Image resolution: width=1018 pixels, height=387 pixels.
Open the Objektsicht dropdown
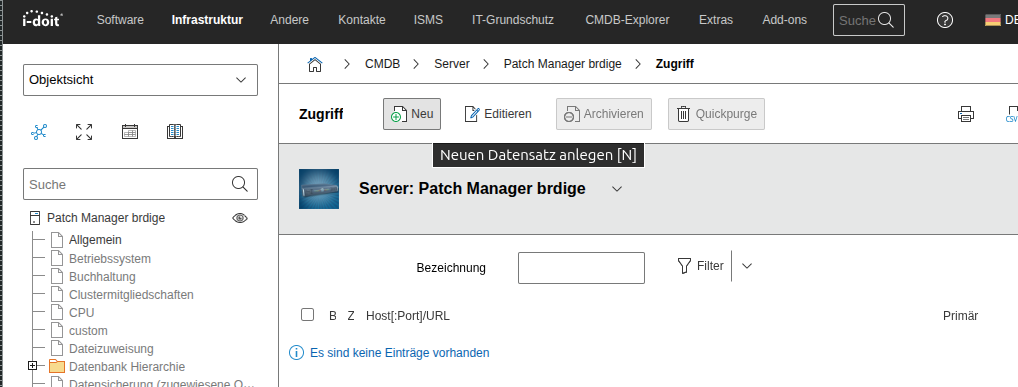click(140, 80)
